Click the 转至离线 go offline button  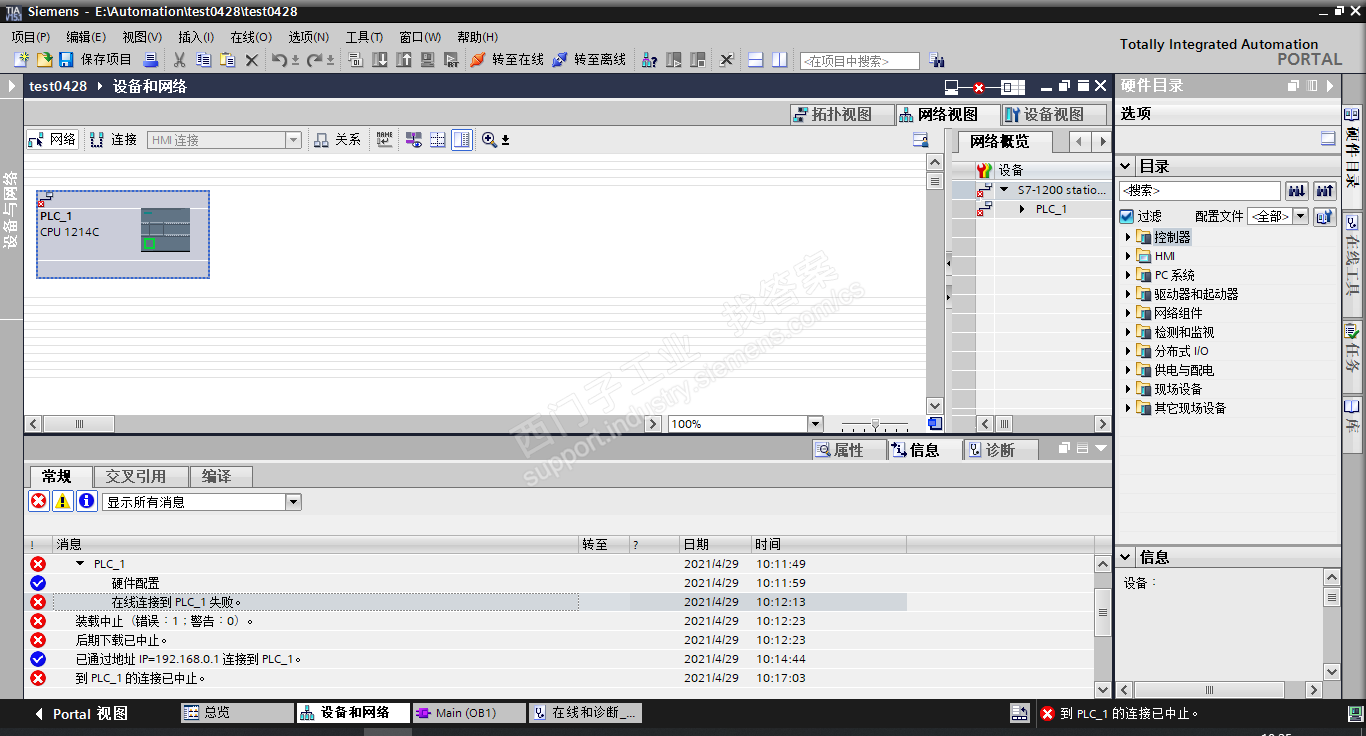pyautogui.click(x=589, y=60)
